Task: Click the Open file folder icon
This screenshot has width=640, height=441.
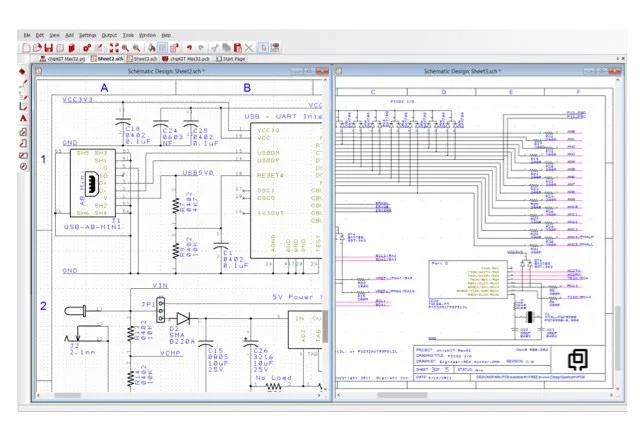Action: [x=38, y=47]
